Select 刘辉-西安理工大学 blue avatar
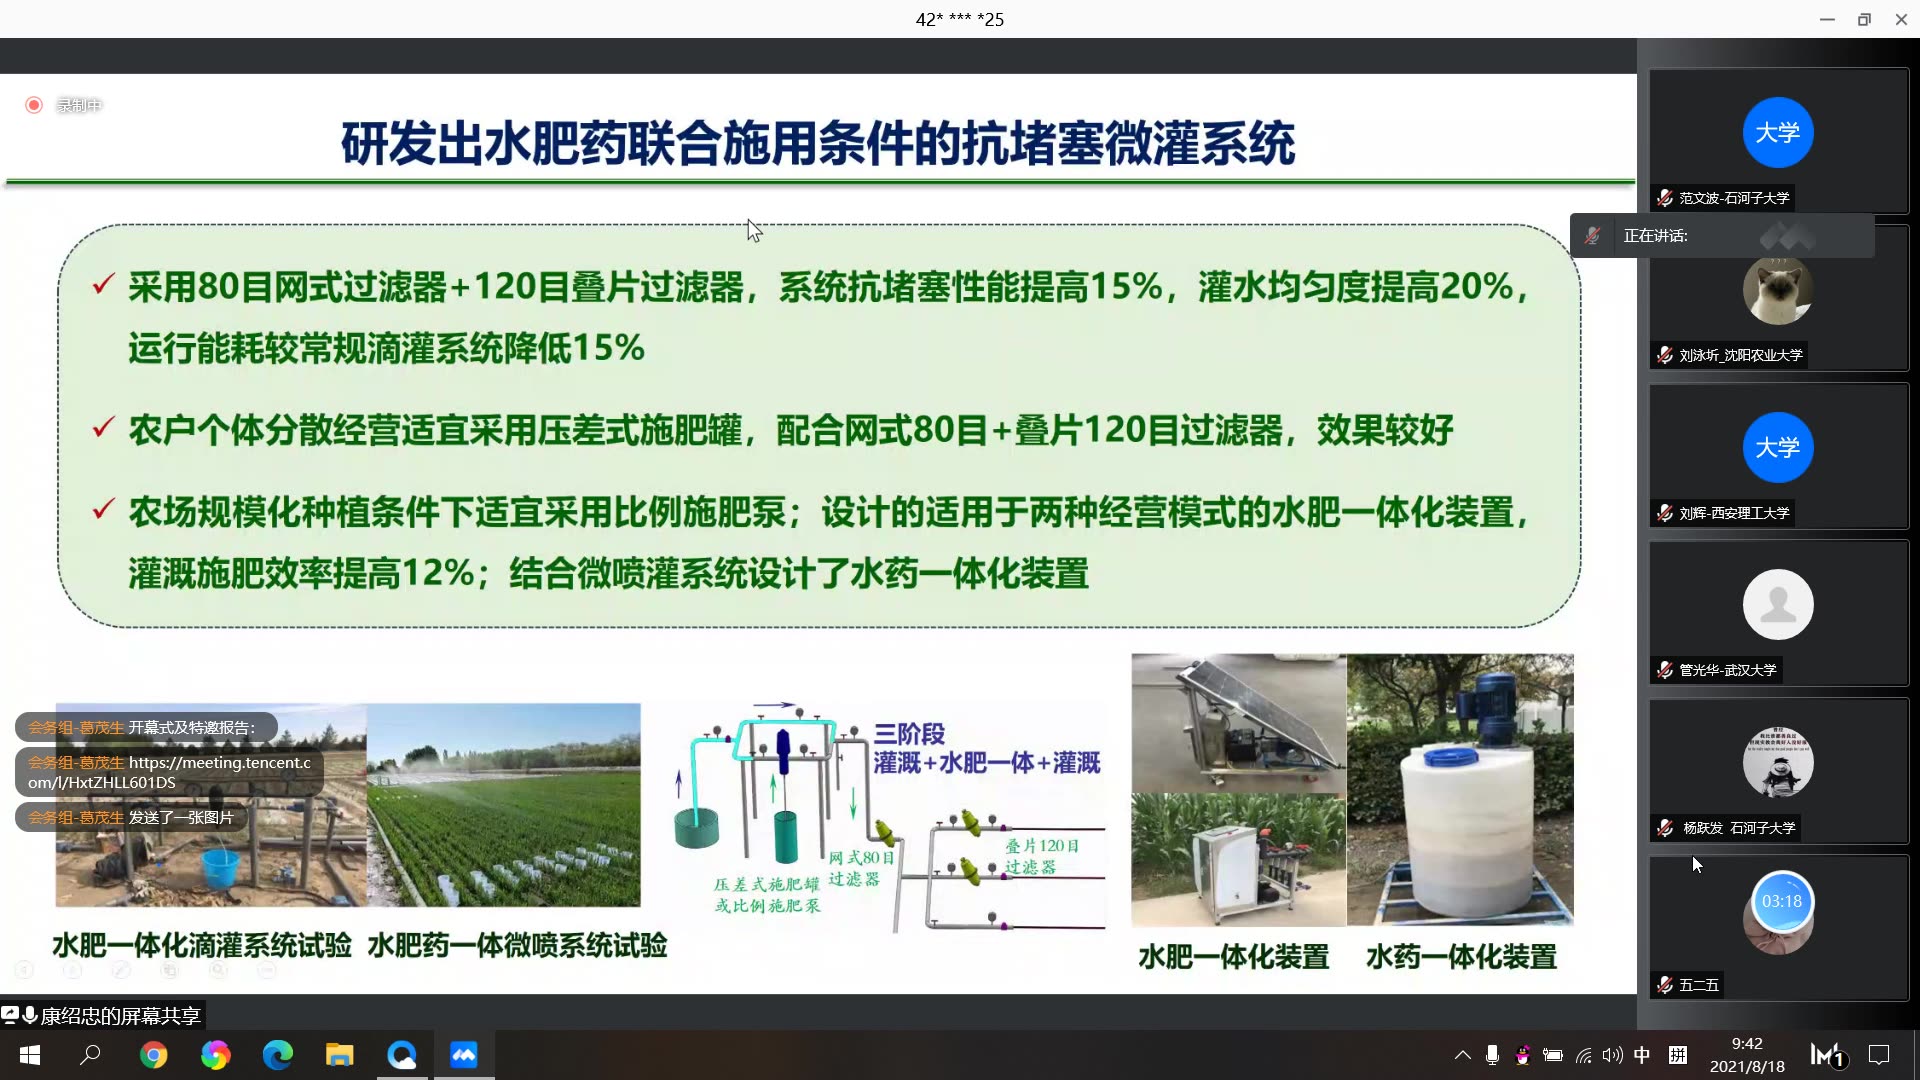Image resolution: width=1920 pixels, height=1080 pixels. (1777, 447)
